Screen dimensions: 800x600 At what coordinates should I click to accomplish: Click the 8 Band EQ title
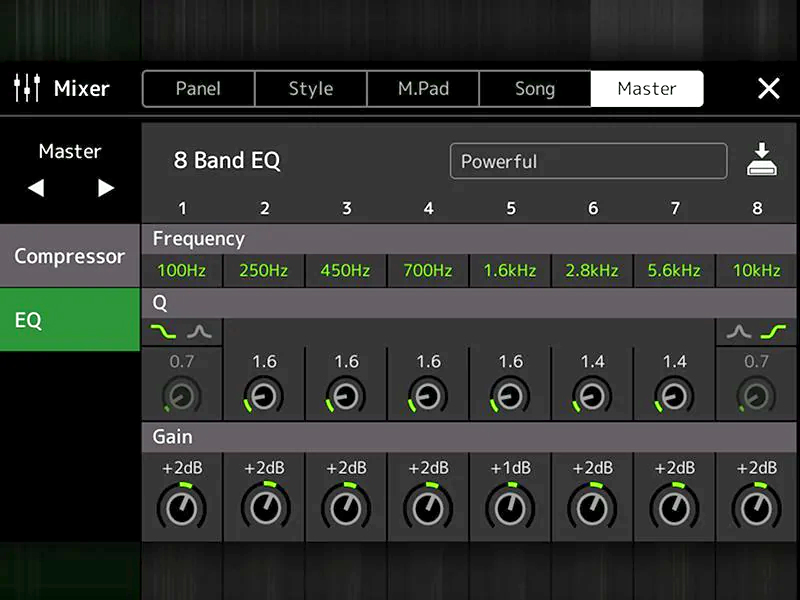click(x=227, y=160)
